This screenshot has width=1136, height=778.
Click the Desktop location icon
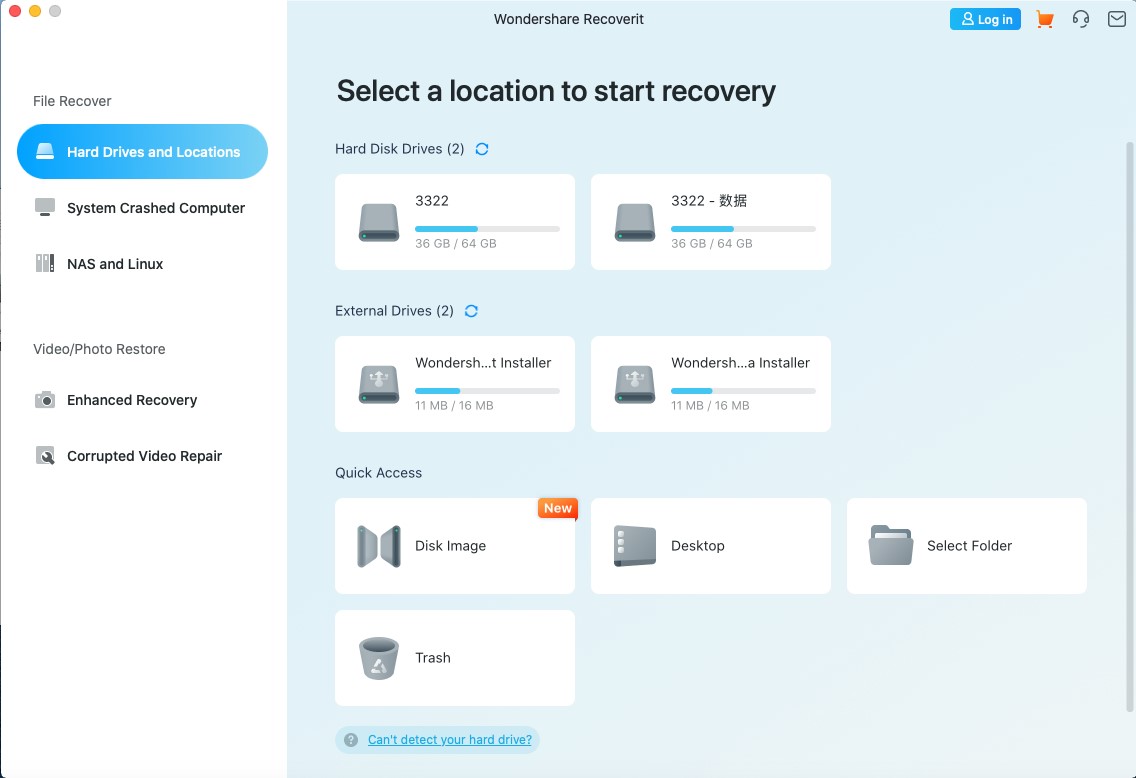(635, 546)
